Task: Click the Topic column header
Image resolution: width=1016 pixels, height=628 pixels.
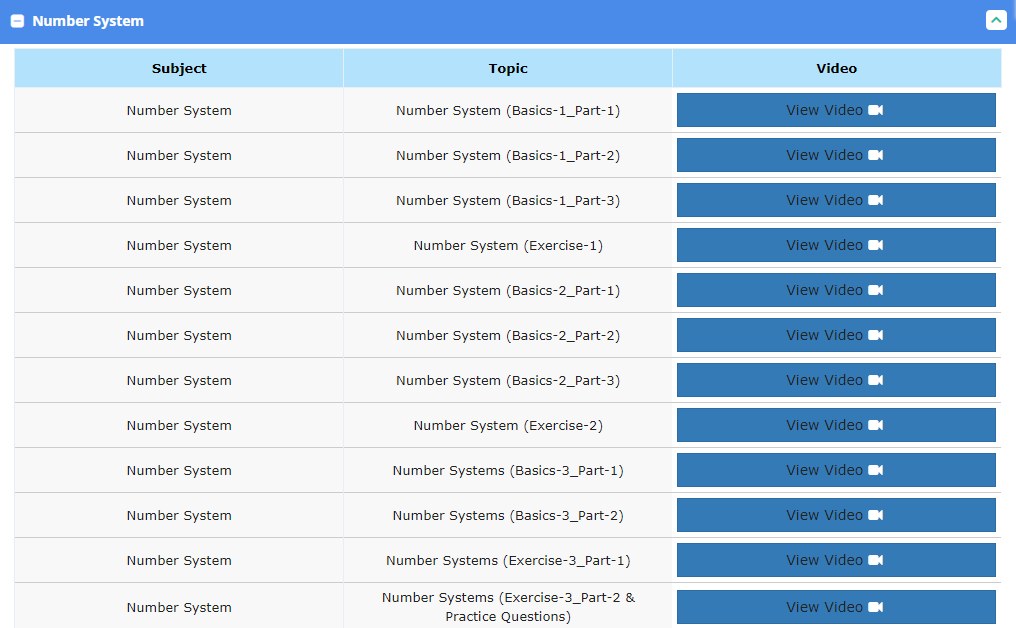Action: (x=508, y=69)
